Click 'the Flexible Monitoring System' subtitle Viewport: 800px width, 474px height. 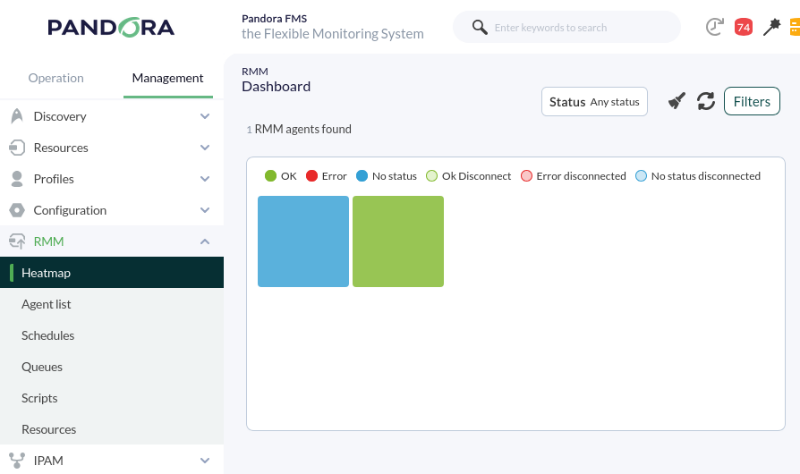point(333,34)
